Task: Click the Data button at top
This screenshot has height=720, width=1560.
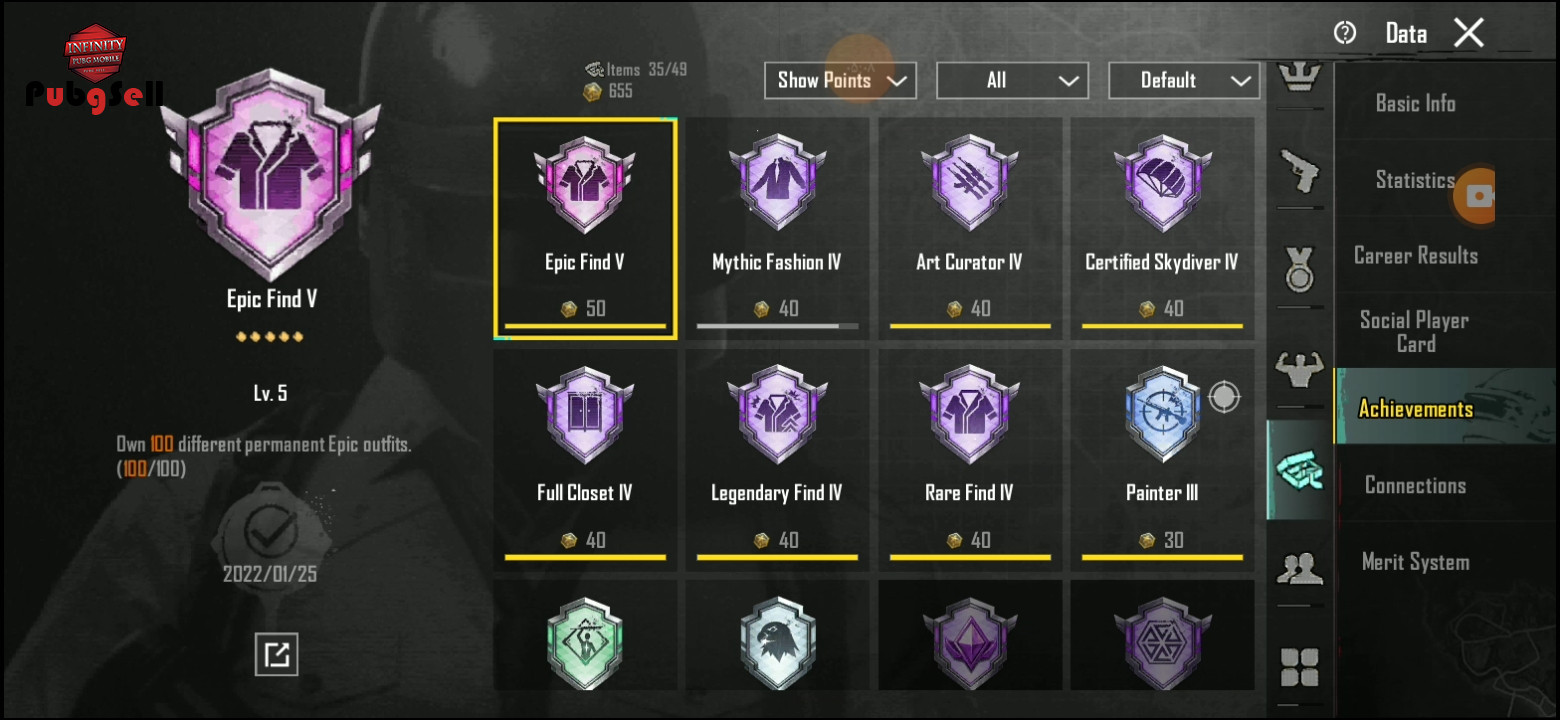Action: [x=1406, y=33]
